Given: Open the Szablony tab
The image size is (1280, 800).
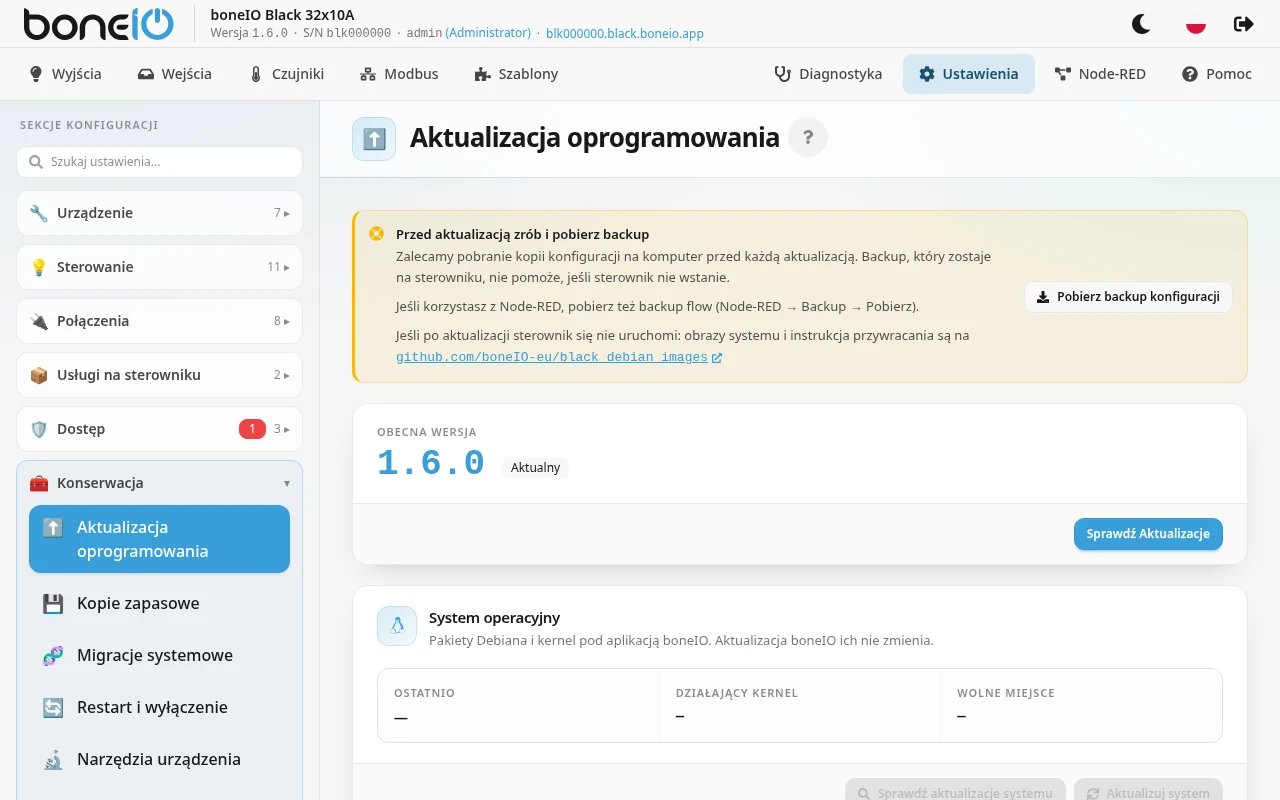Looking at the screenshot, I should (x=516, y=74).
